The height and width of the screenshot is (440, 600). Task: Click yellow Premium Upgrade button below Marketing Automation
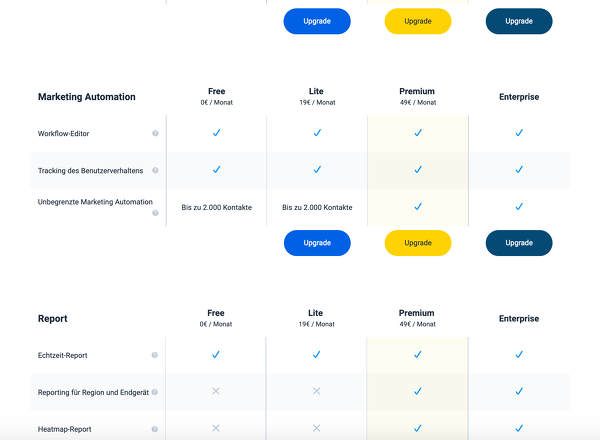click(418, 243)
